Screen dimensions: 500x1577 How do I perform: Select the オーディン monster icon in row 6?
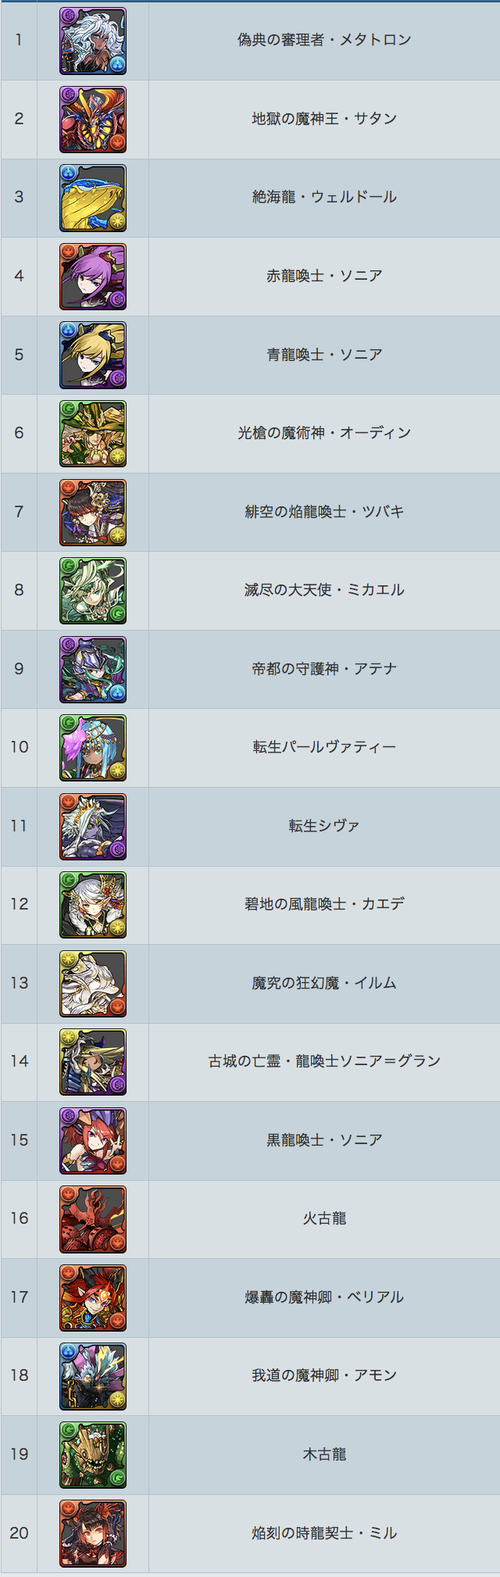point(93,433)
